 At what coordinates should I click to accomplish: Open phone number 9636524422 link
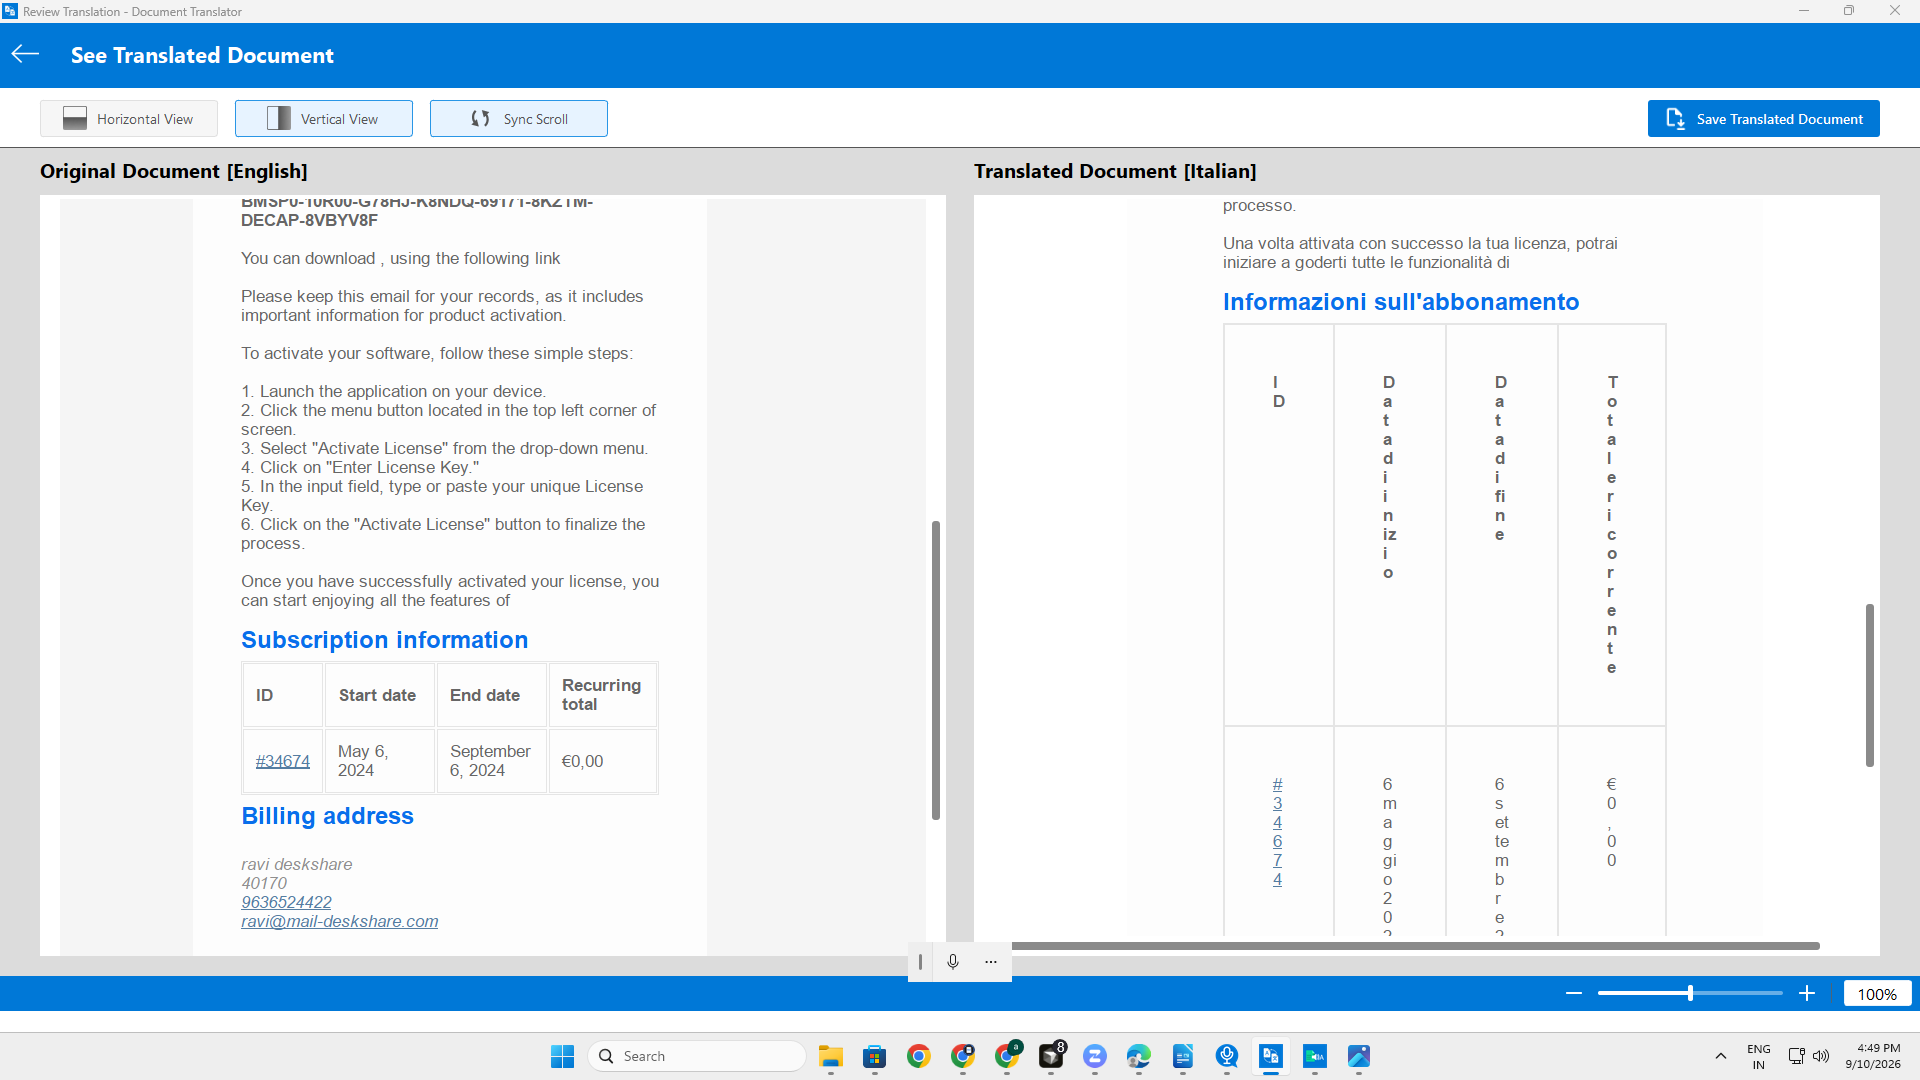286,902
